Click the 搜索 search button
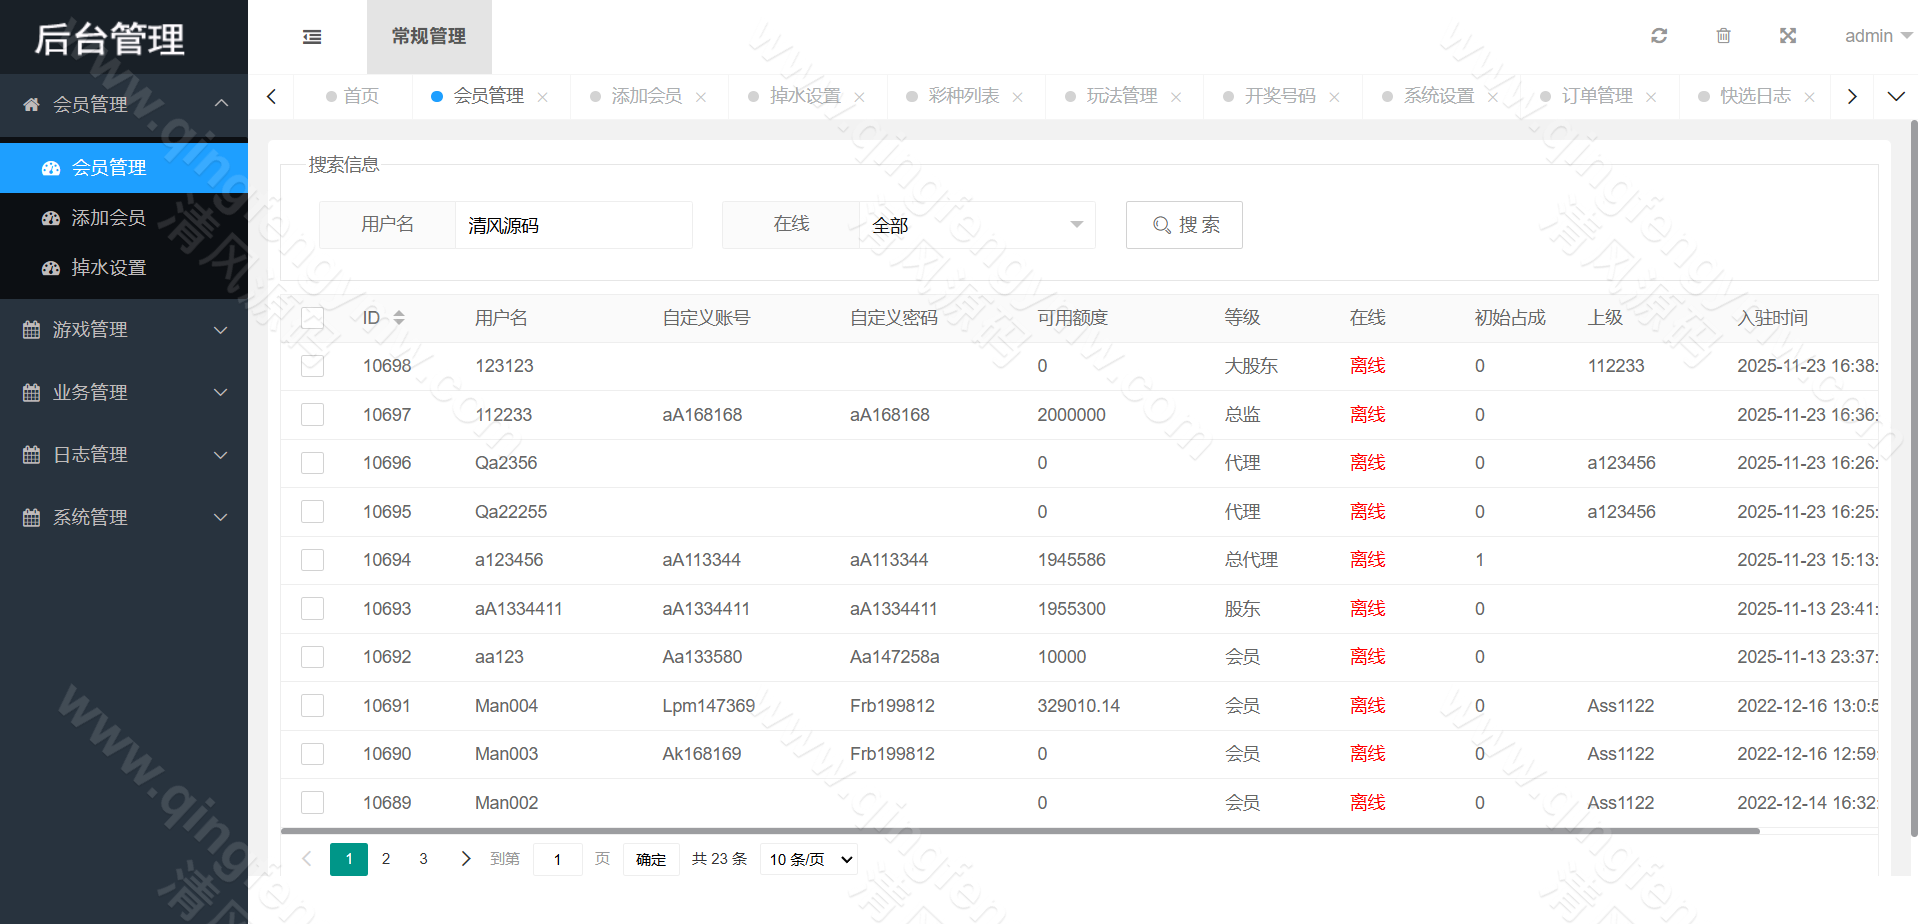 coord(1184,225)
